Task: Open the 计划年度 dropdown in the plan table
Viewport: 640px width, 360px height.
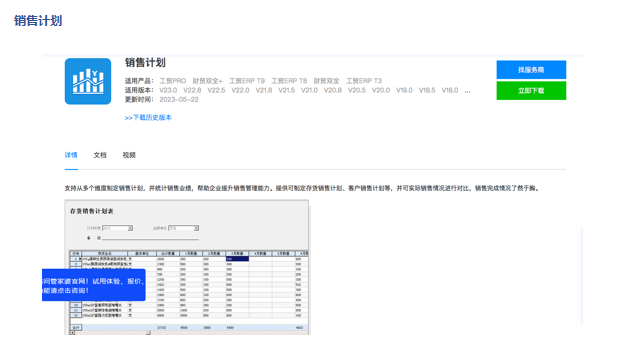Action: [x=118, y=228]
